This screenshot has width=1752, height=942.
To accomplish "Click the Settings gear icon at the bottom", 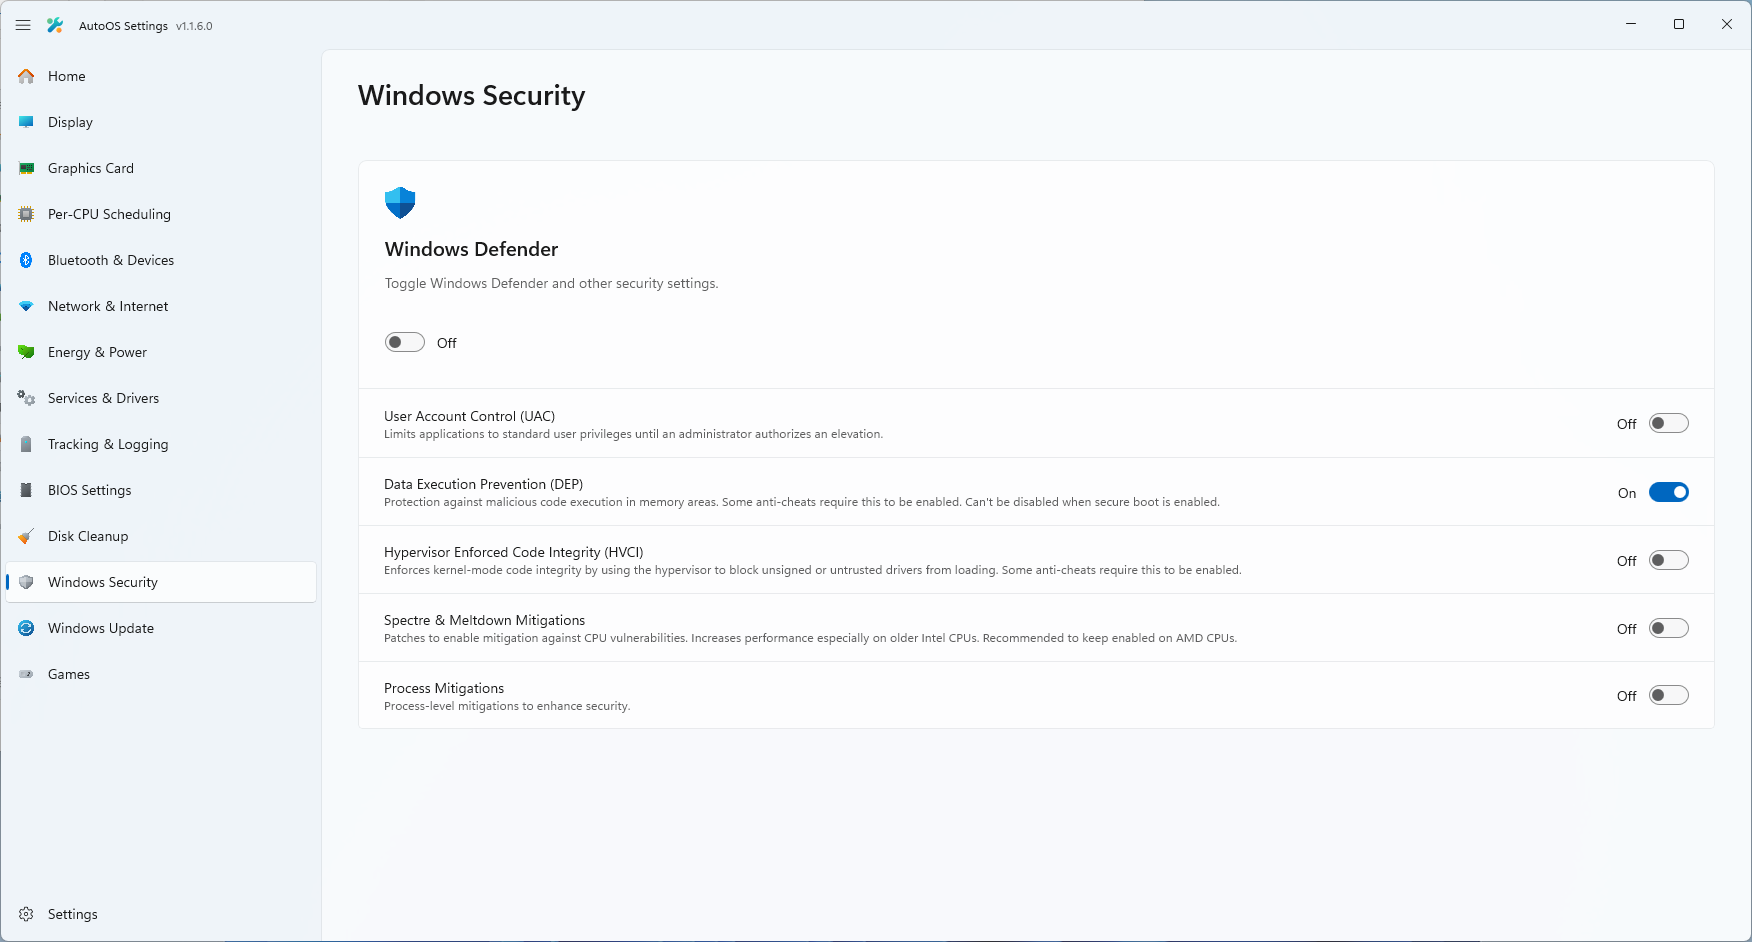I will (x=27, y=914).
